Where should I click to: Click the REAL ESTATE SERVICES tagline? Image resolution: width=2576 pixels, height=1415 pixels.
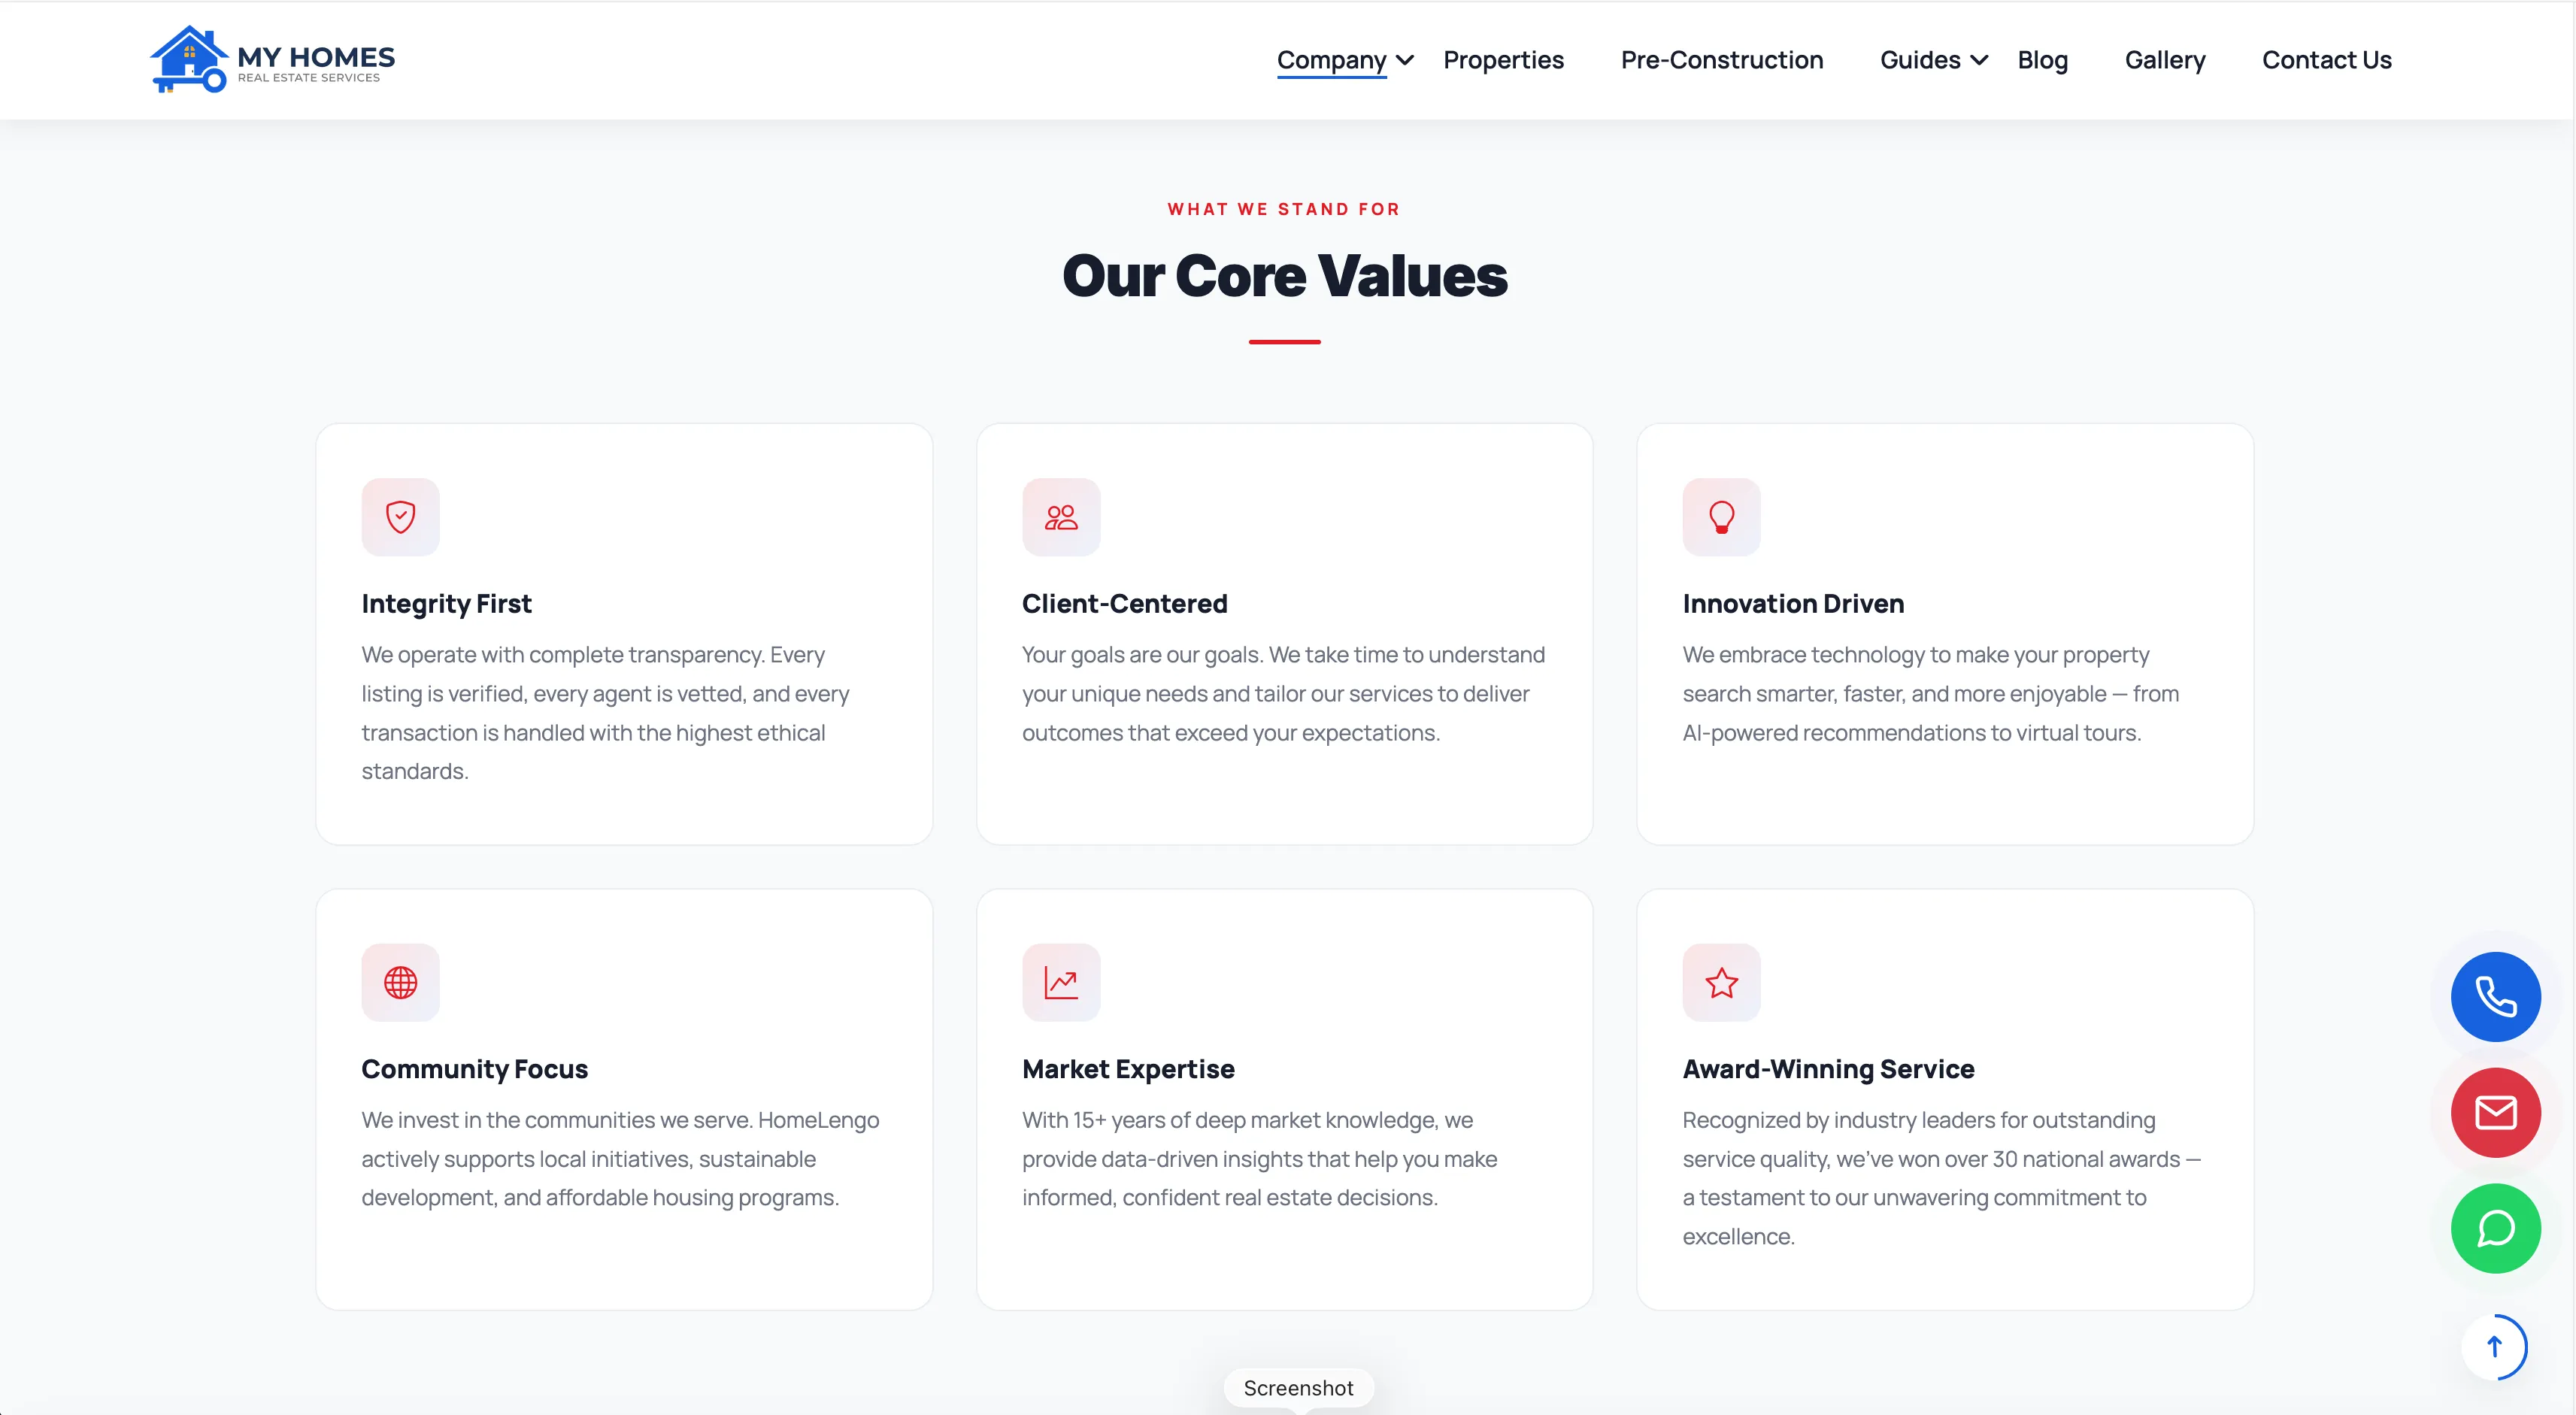pyautogui.click(x=308, y=78)
